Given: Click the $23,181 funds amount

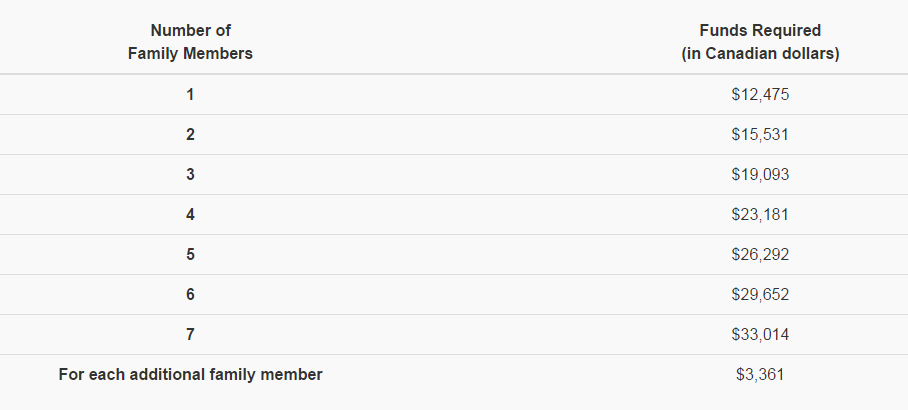Looking at the screenshot, I should point(760,215).
